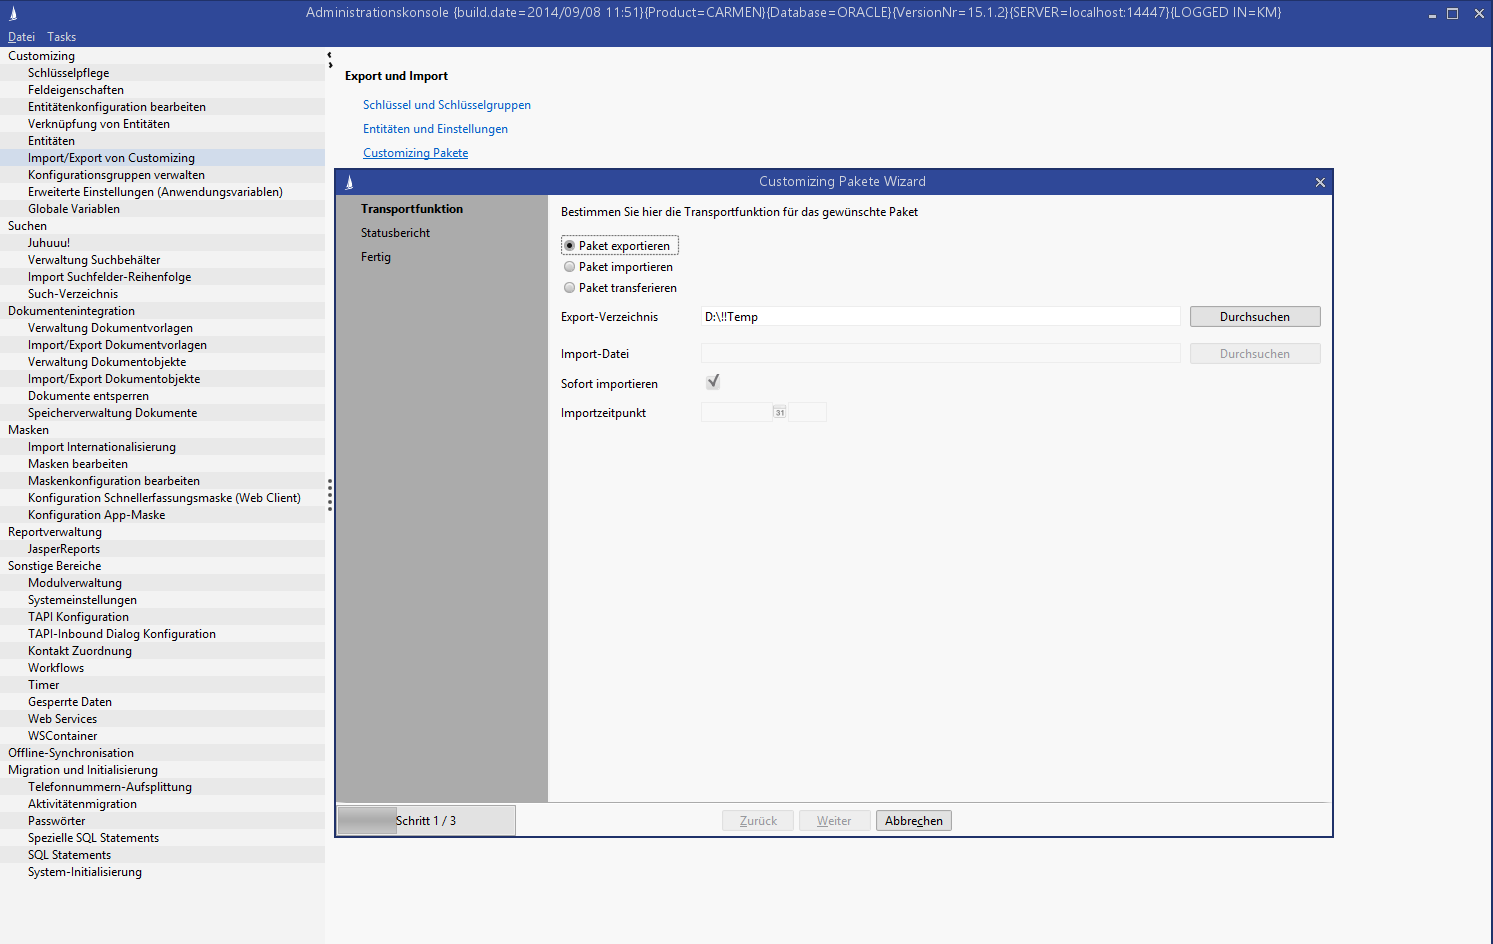Click the Entitäten und Einstellungen link
Image resolution: width=1493 pixels, height=944 pixels.
435,129
